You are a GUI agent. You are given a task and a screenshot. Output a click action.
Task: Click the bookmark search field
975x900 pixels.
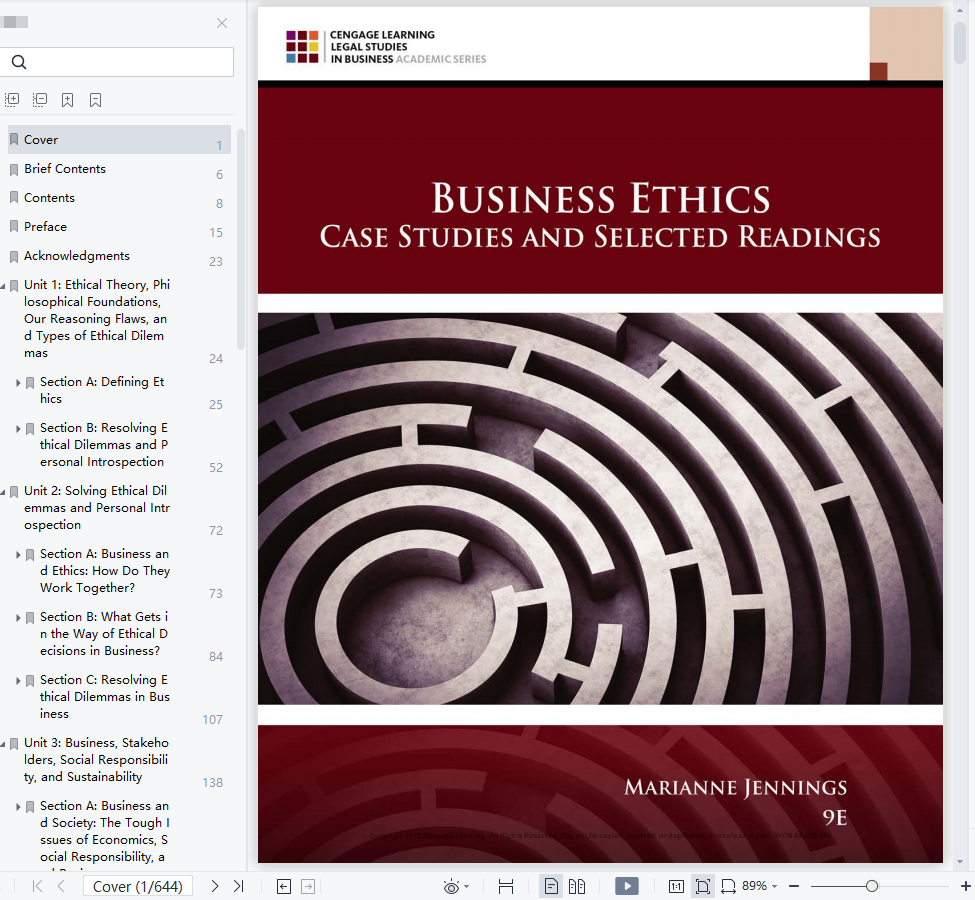coord(117,62)
